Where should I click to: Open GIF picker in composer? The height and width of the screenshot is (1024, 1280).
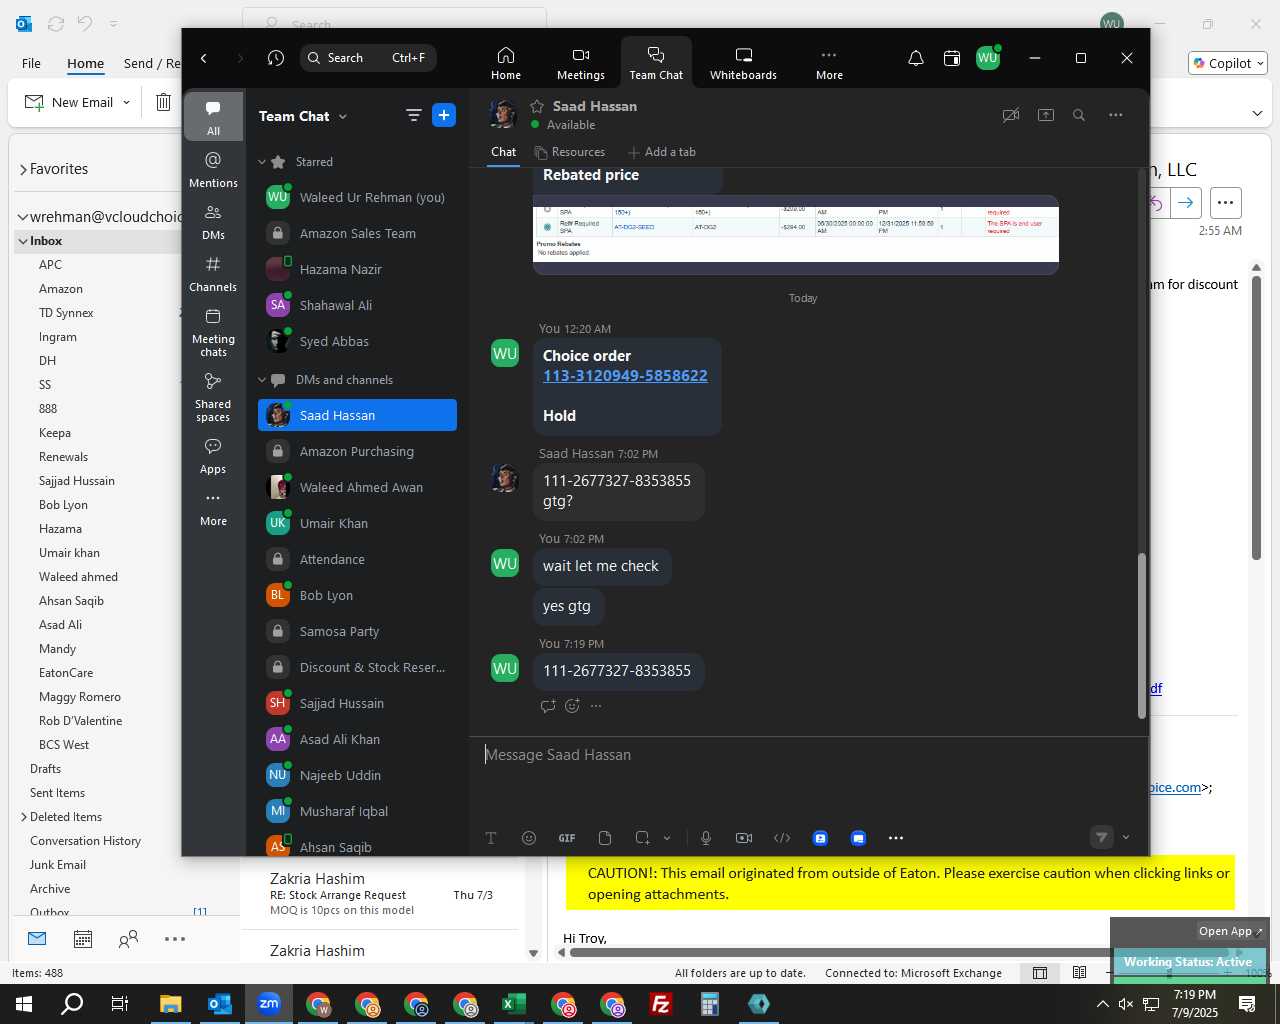pos(567,838)
